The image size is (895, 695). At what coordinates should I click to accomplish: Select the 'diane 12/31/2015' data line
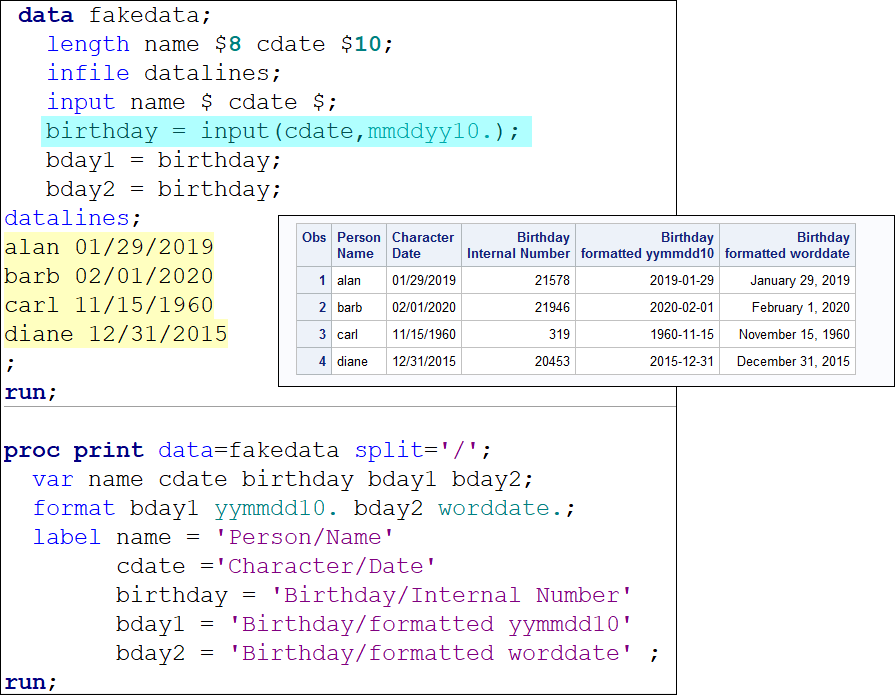[116, 334]
